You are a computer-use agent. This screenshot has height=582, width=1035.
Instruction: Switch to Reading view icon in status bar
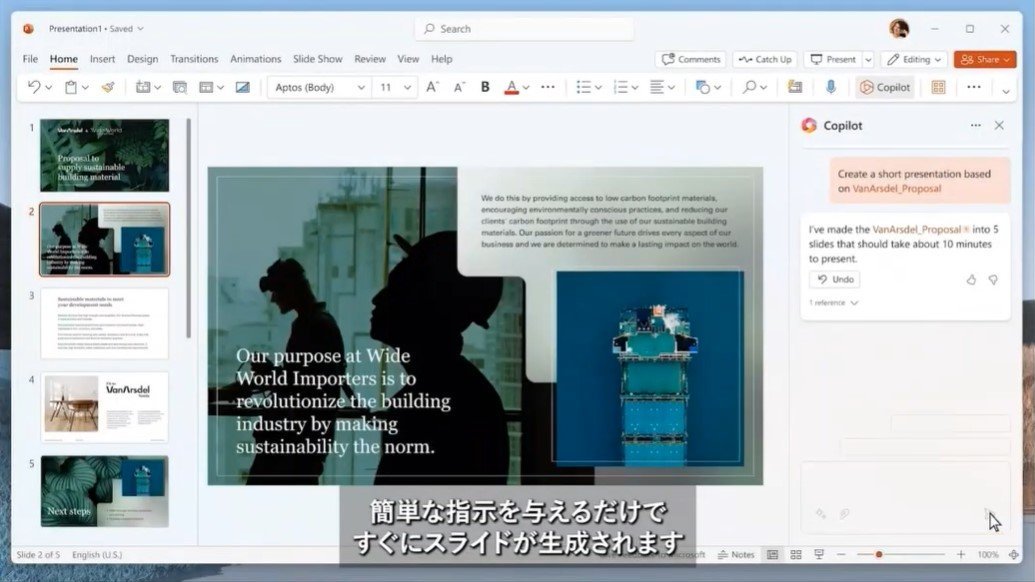pyautogui.click(x=819, y=555)
